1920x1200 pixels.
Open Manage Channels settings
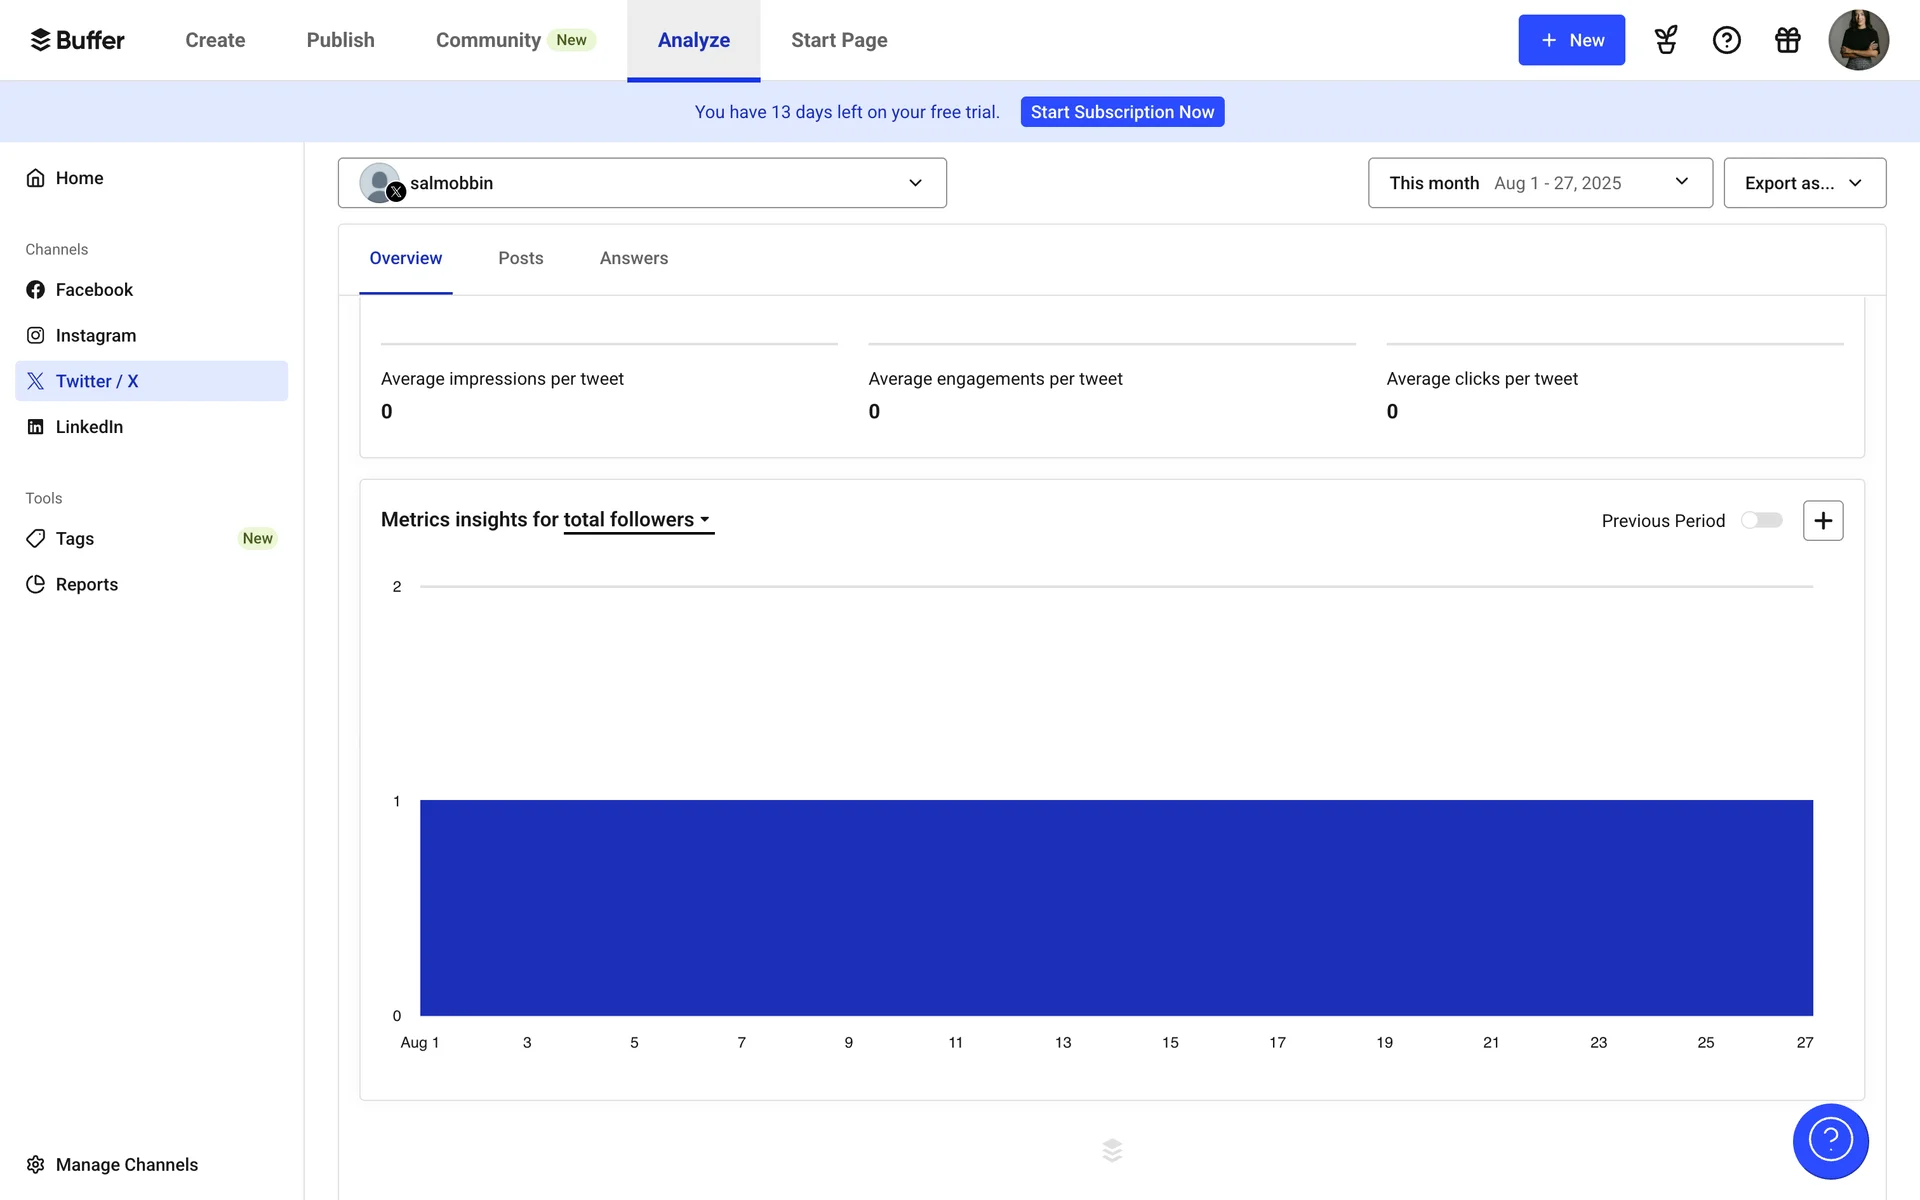[x=126, y=1164]
